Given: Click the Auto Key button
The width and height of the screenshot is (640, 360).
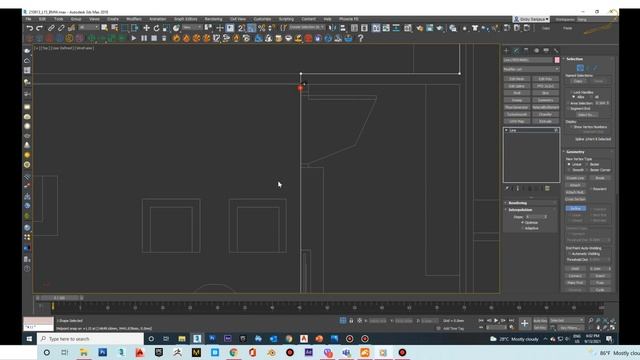Looking at the screenshot, I should (540, 321).
